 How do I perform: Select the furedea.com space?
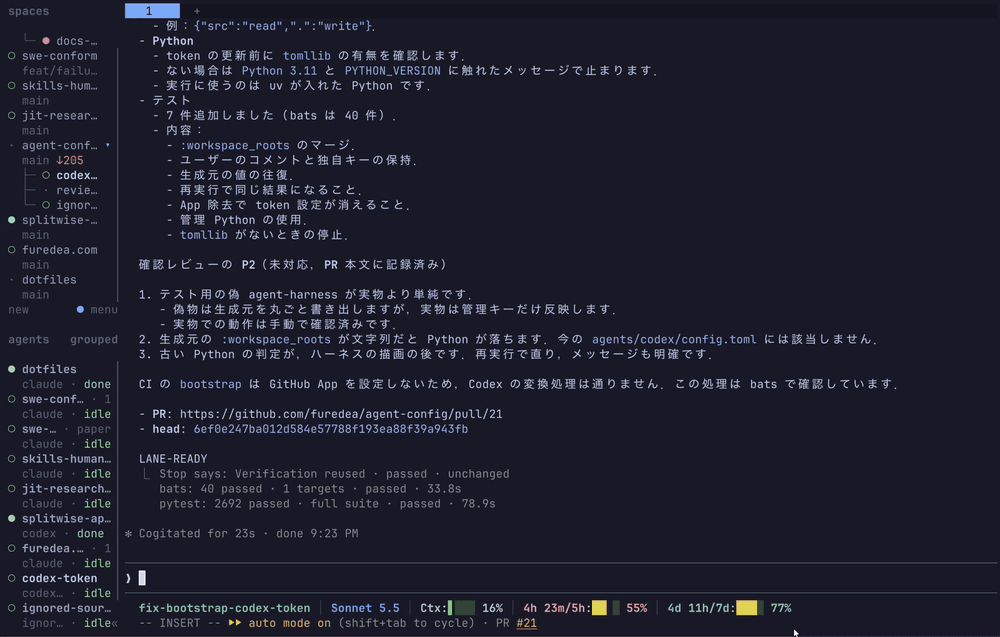[x=59, y=250]
